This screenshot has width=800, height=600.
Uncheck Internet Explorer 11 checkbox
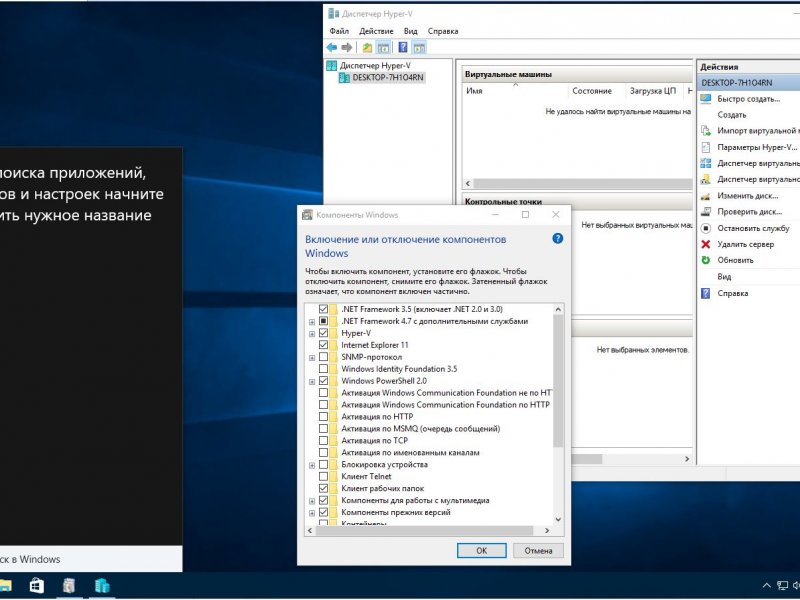pos(323,345)
